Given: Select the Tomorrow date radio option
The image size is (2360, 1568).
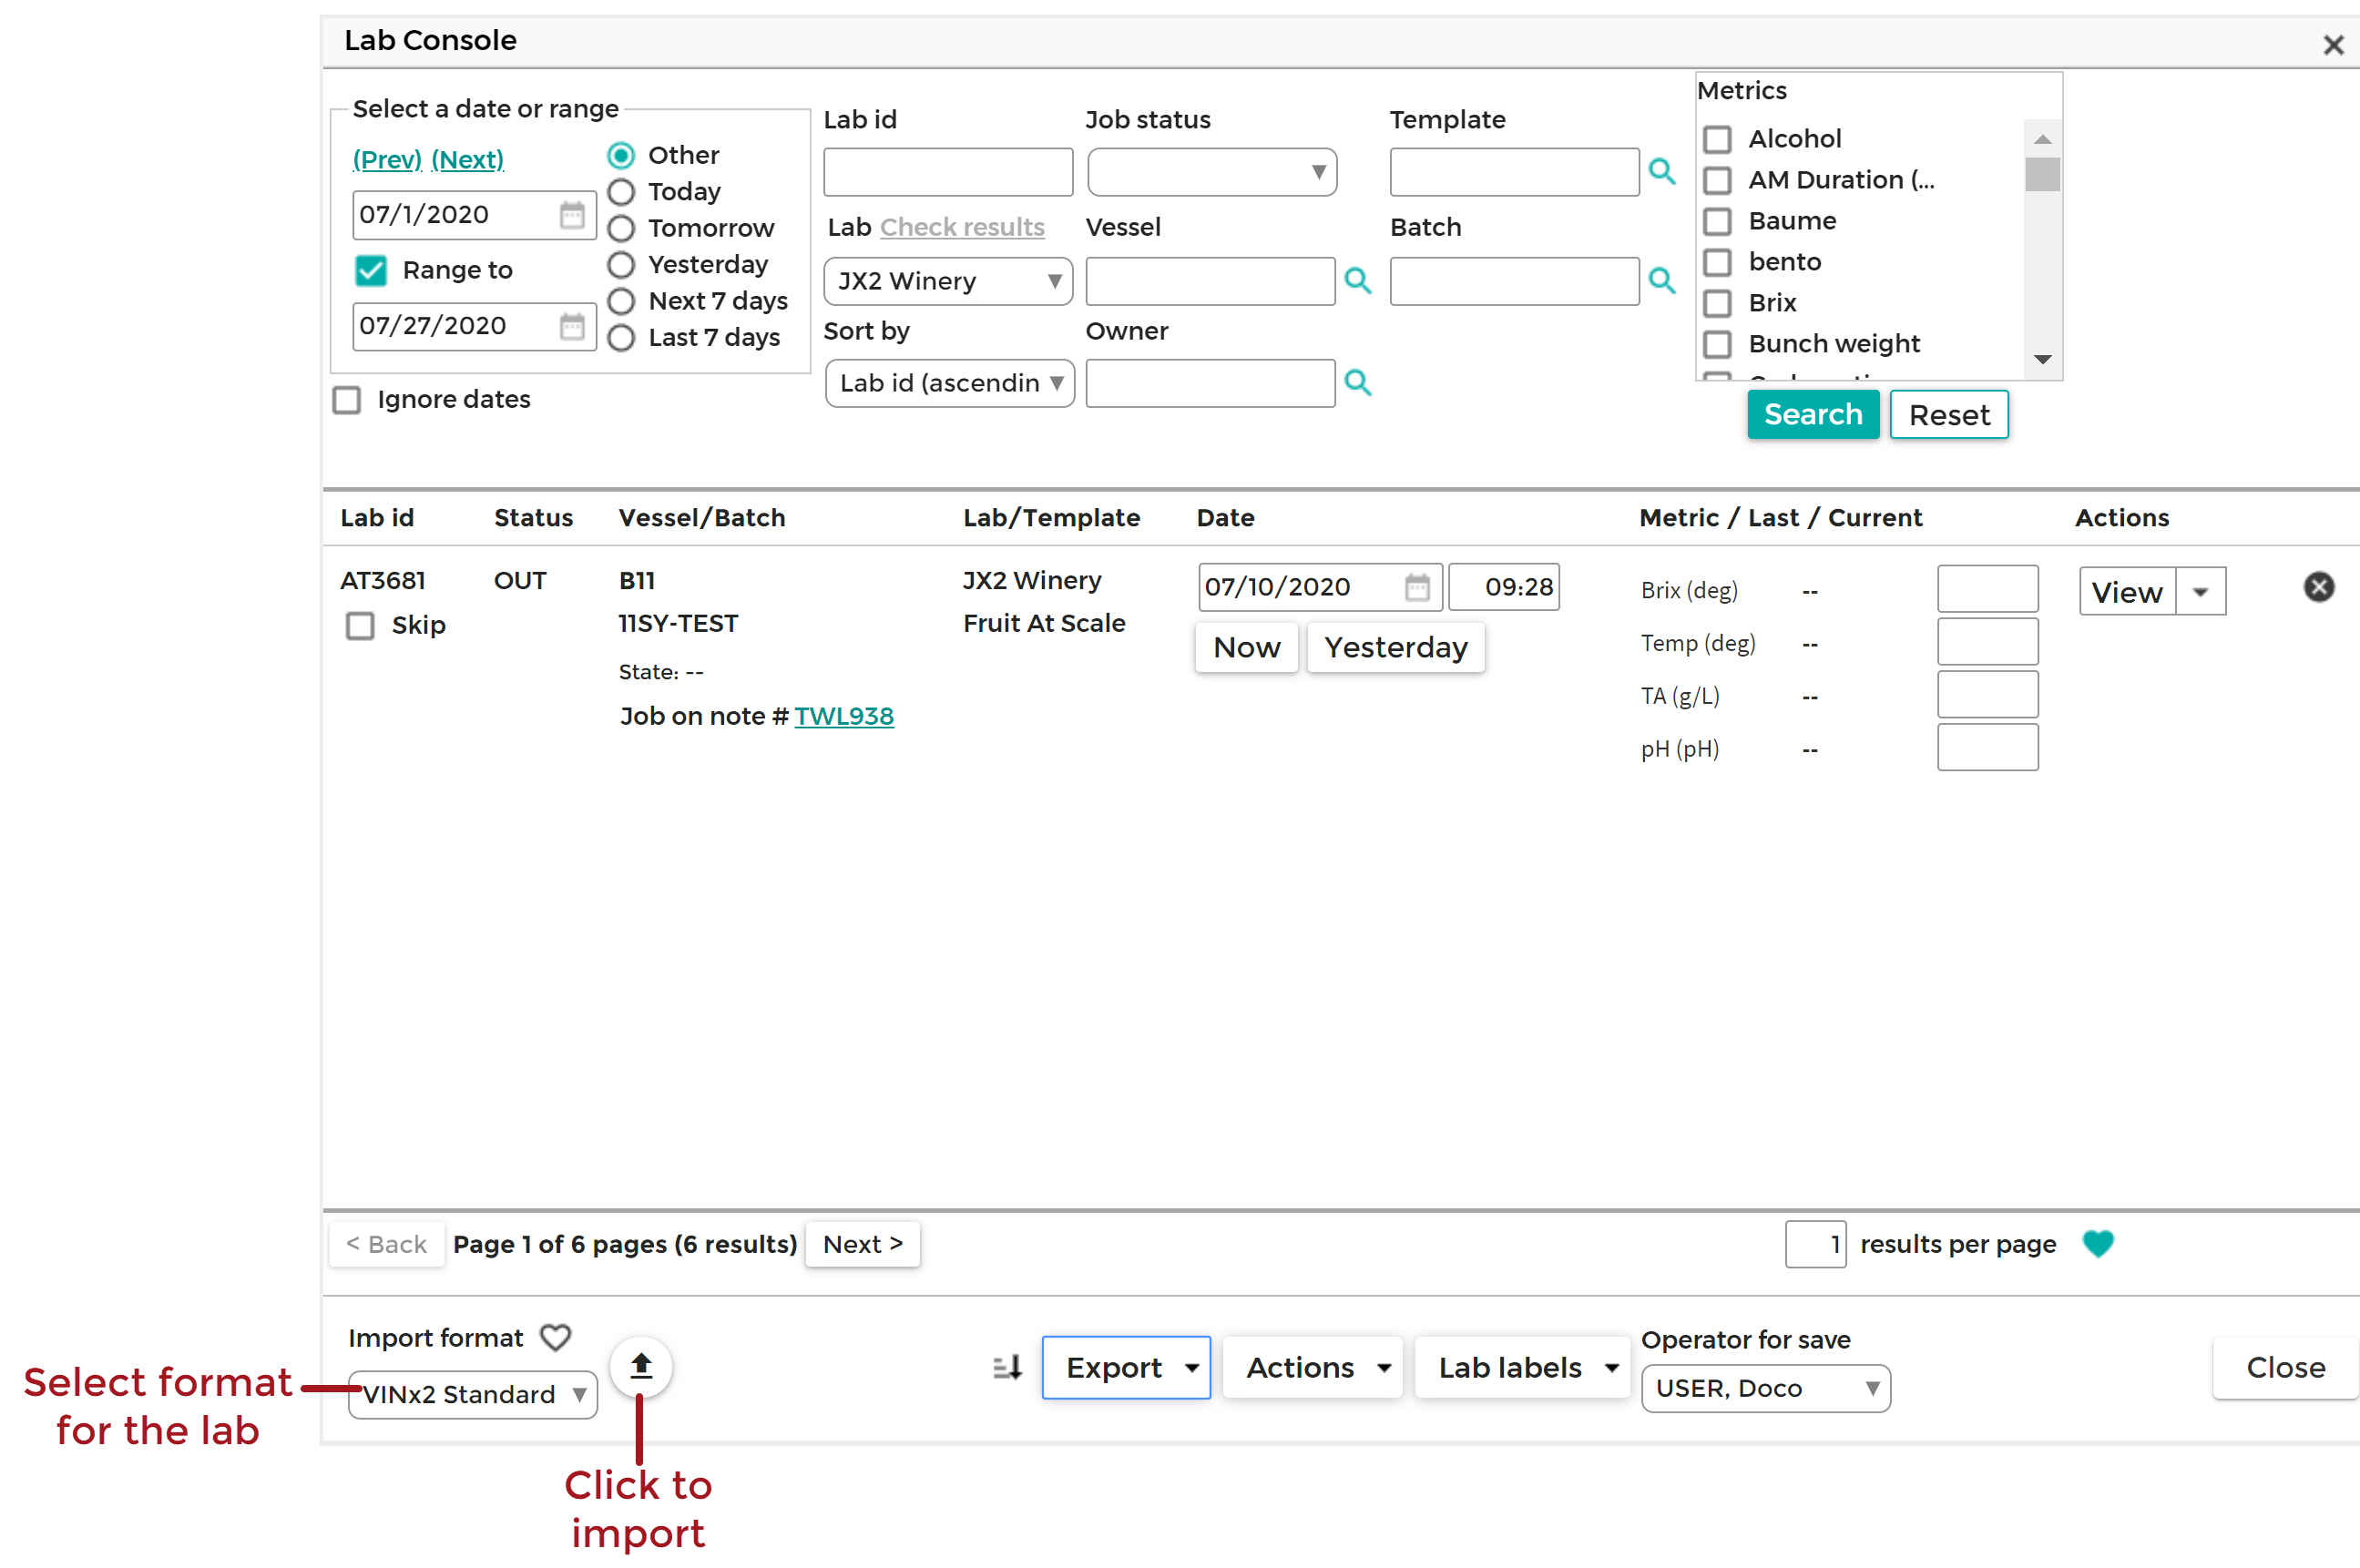Looking at the screenshot, I should point(621,228).
